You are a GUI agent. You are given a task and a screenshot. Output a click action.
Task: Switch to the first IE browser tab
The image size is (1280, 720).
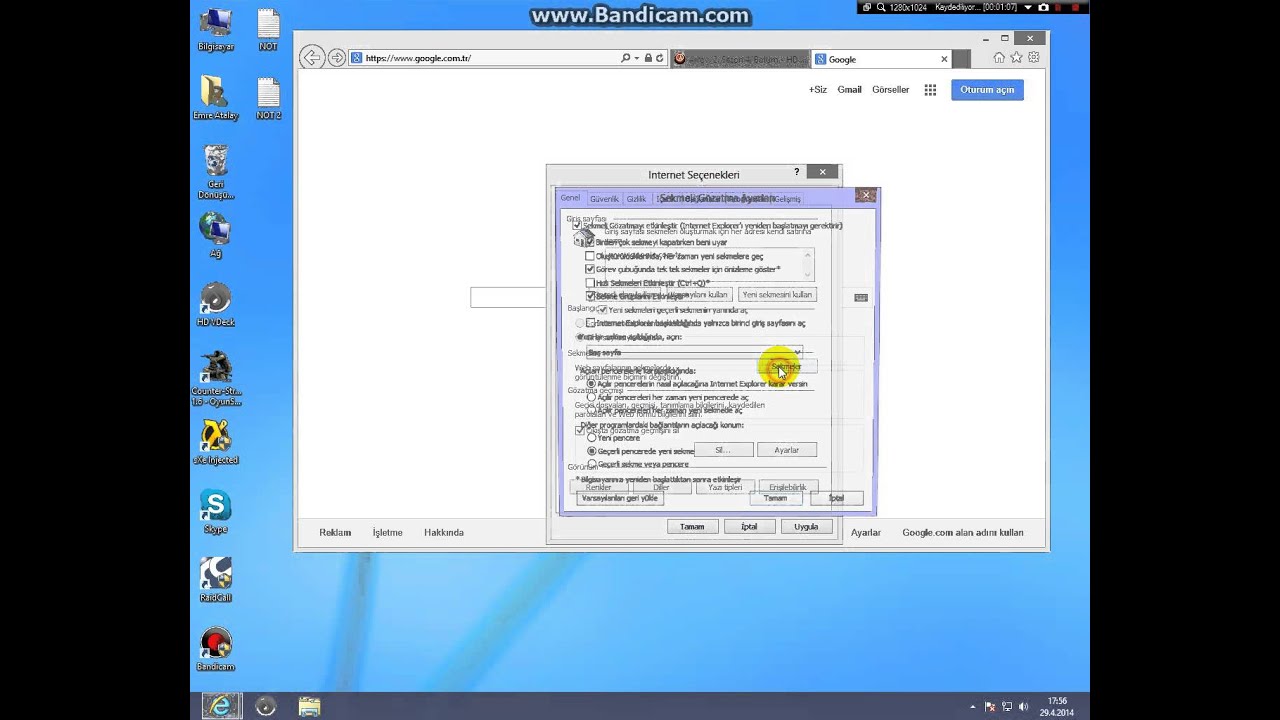(x=739, y=59)
